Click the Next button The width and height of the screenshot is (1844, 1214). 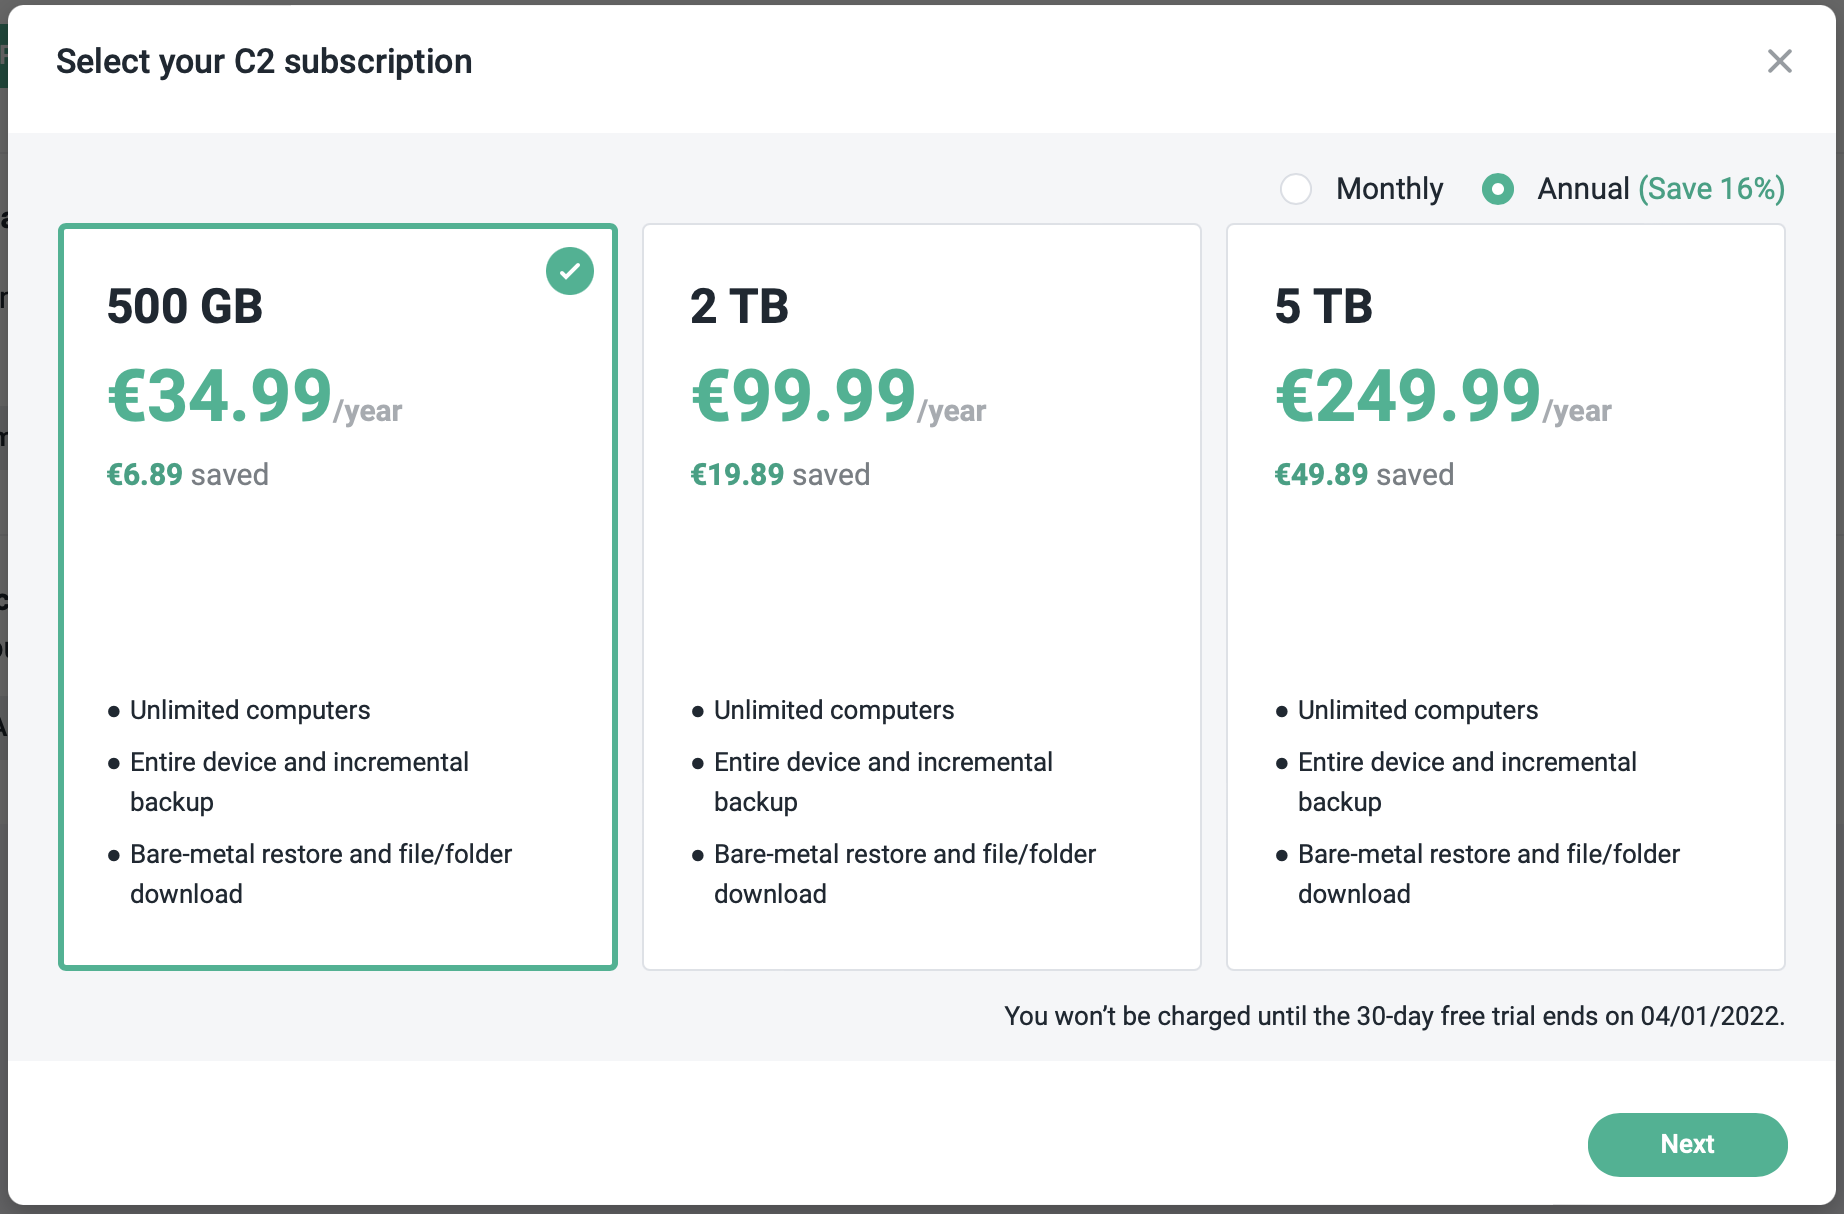[x=1687, y=1144]
